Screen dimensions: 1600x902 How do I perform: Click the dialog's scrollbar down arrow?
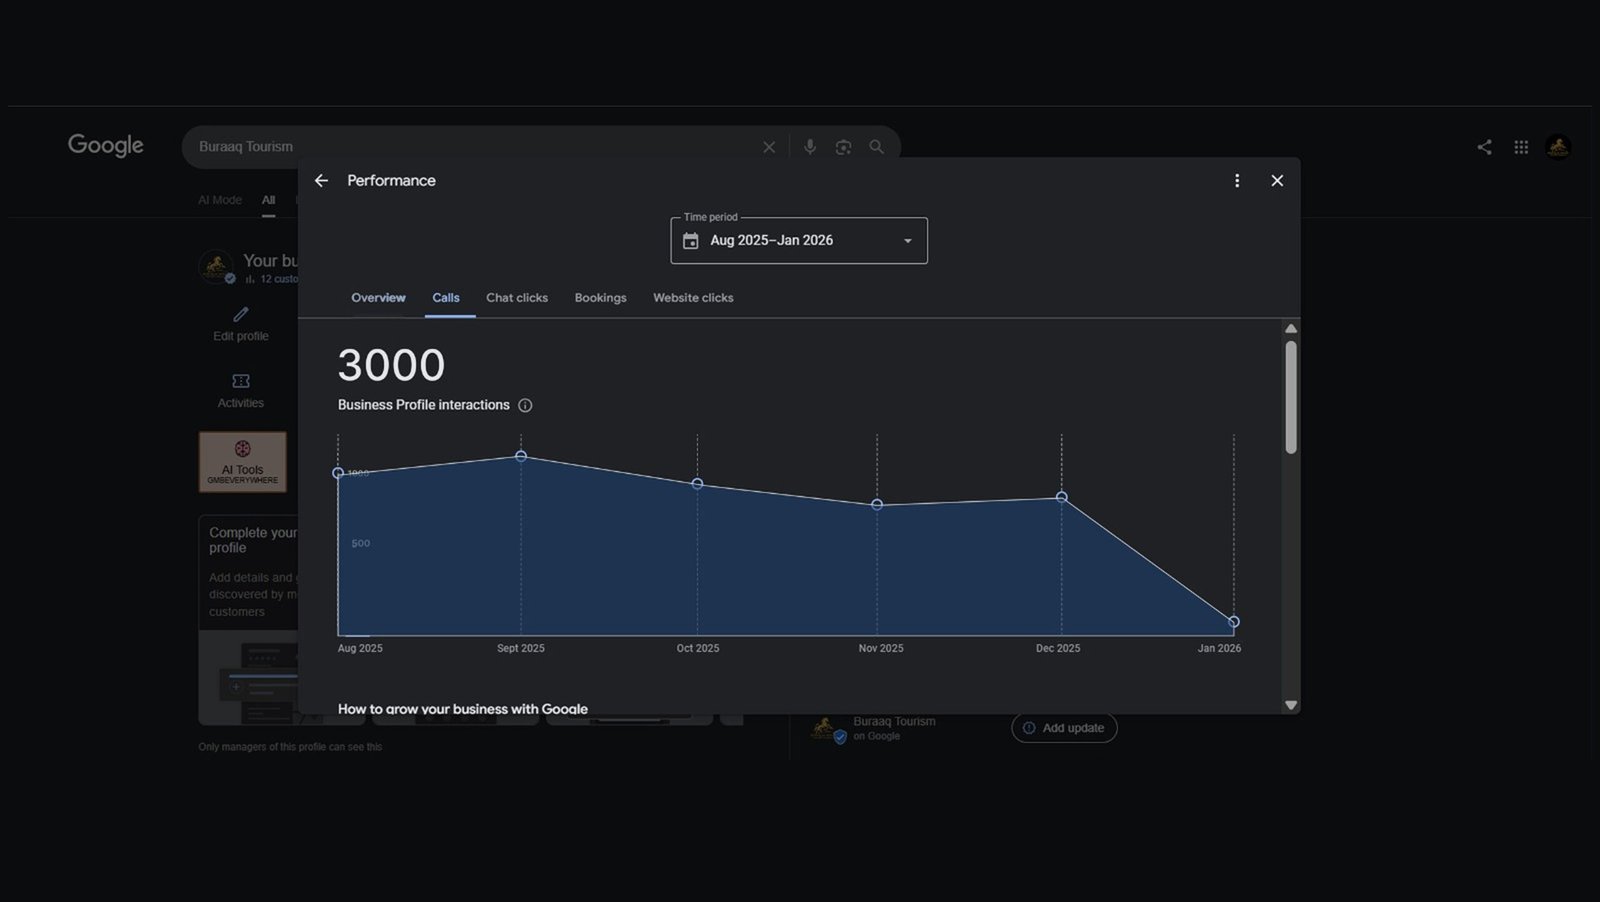[1291, 705]
